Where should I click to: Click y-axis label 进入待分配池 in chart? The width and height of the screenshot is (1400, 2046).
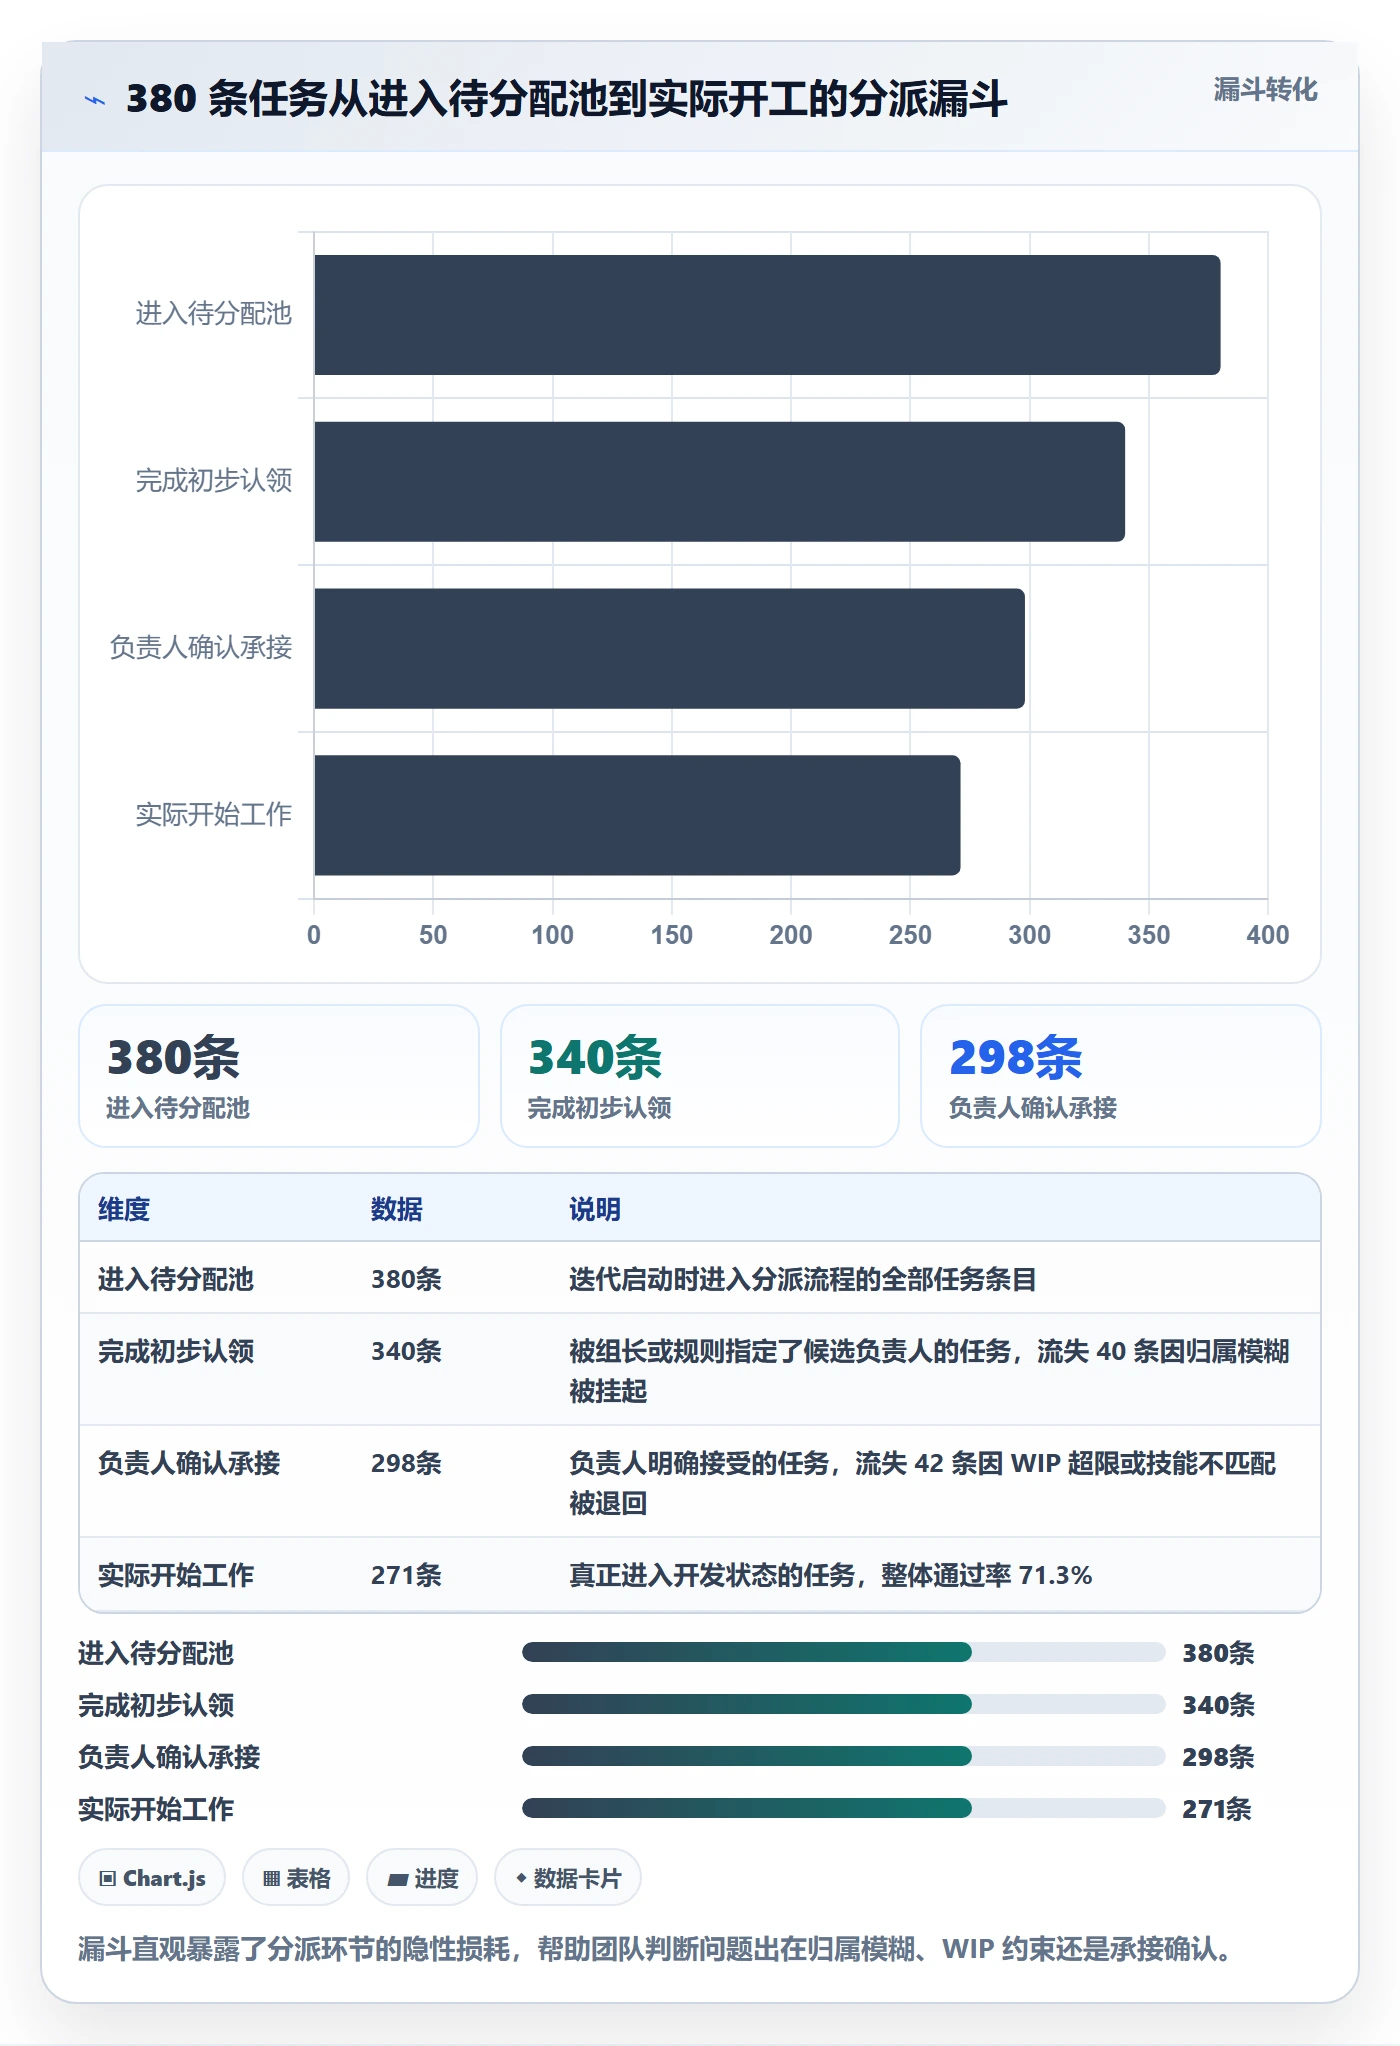(214, 314)
